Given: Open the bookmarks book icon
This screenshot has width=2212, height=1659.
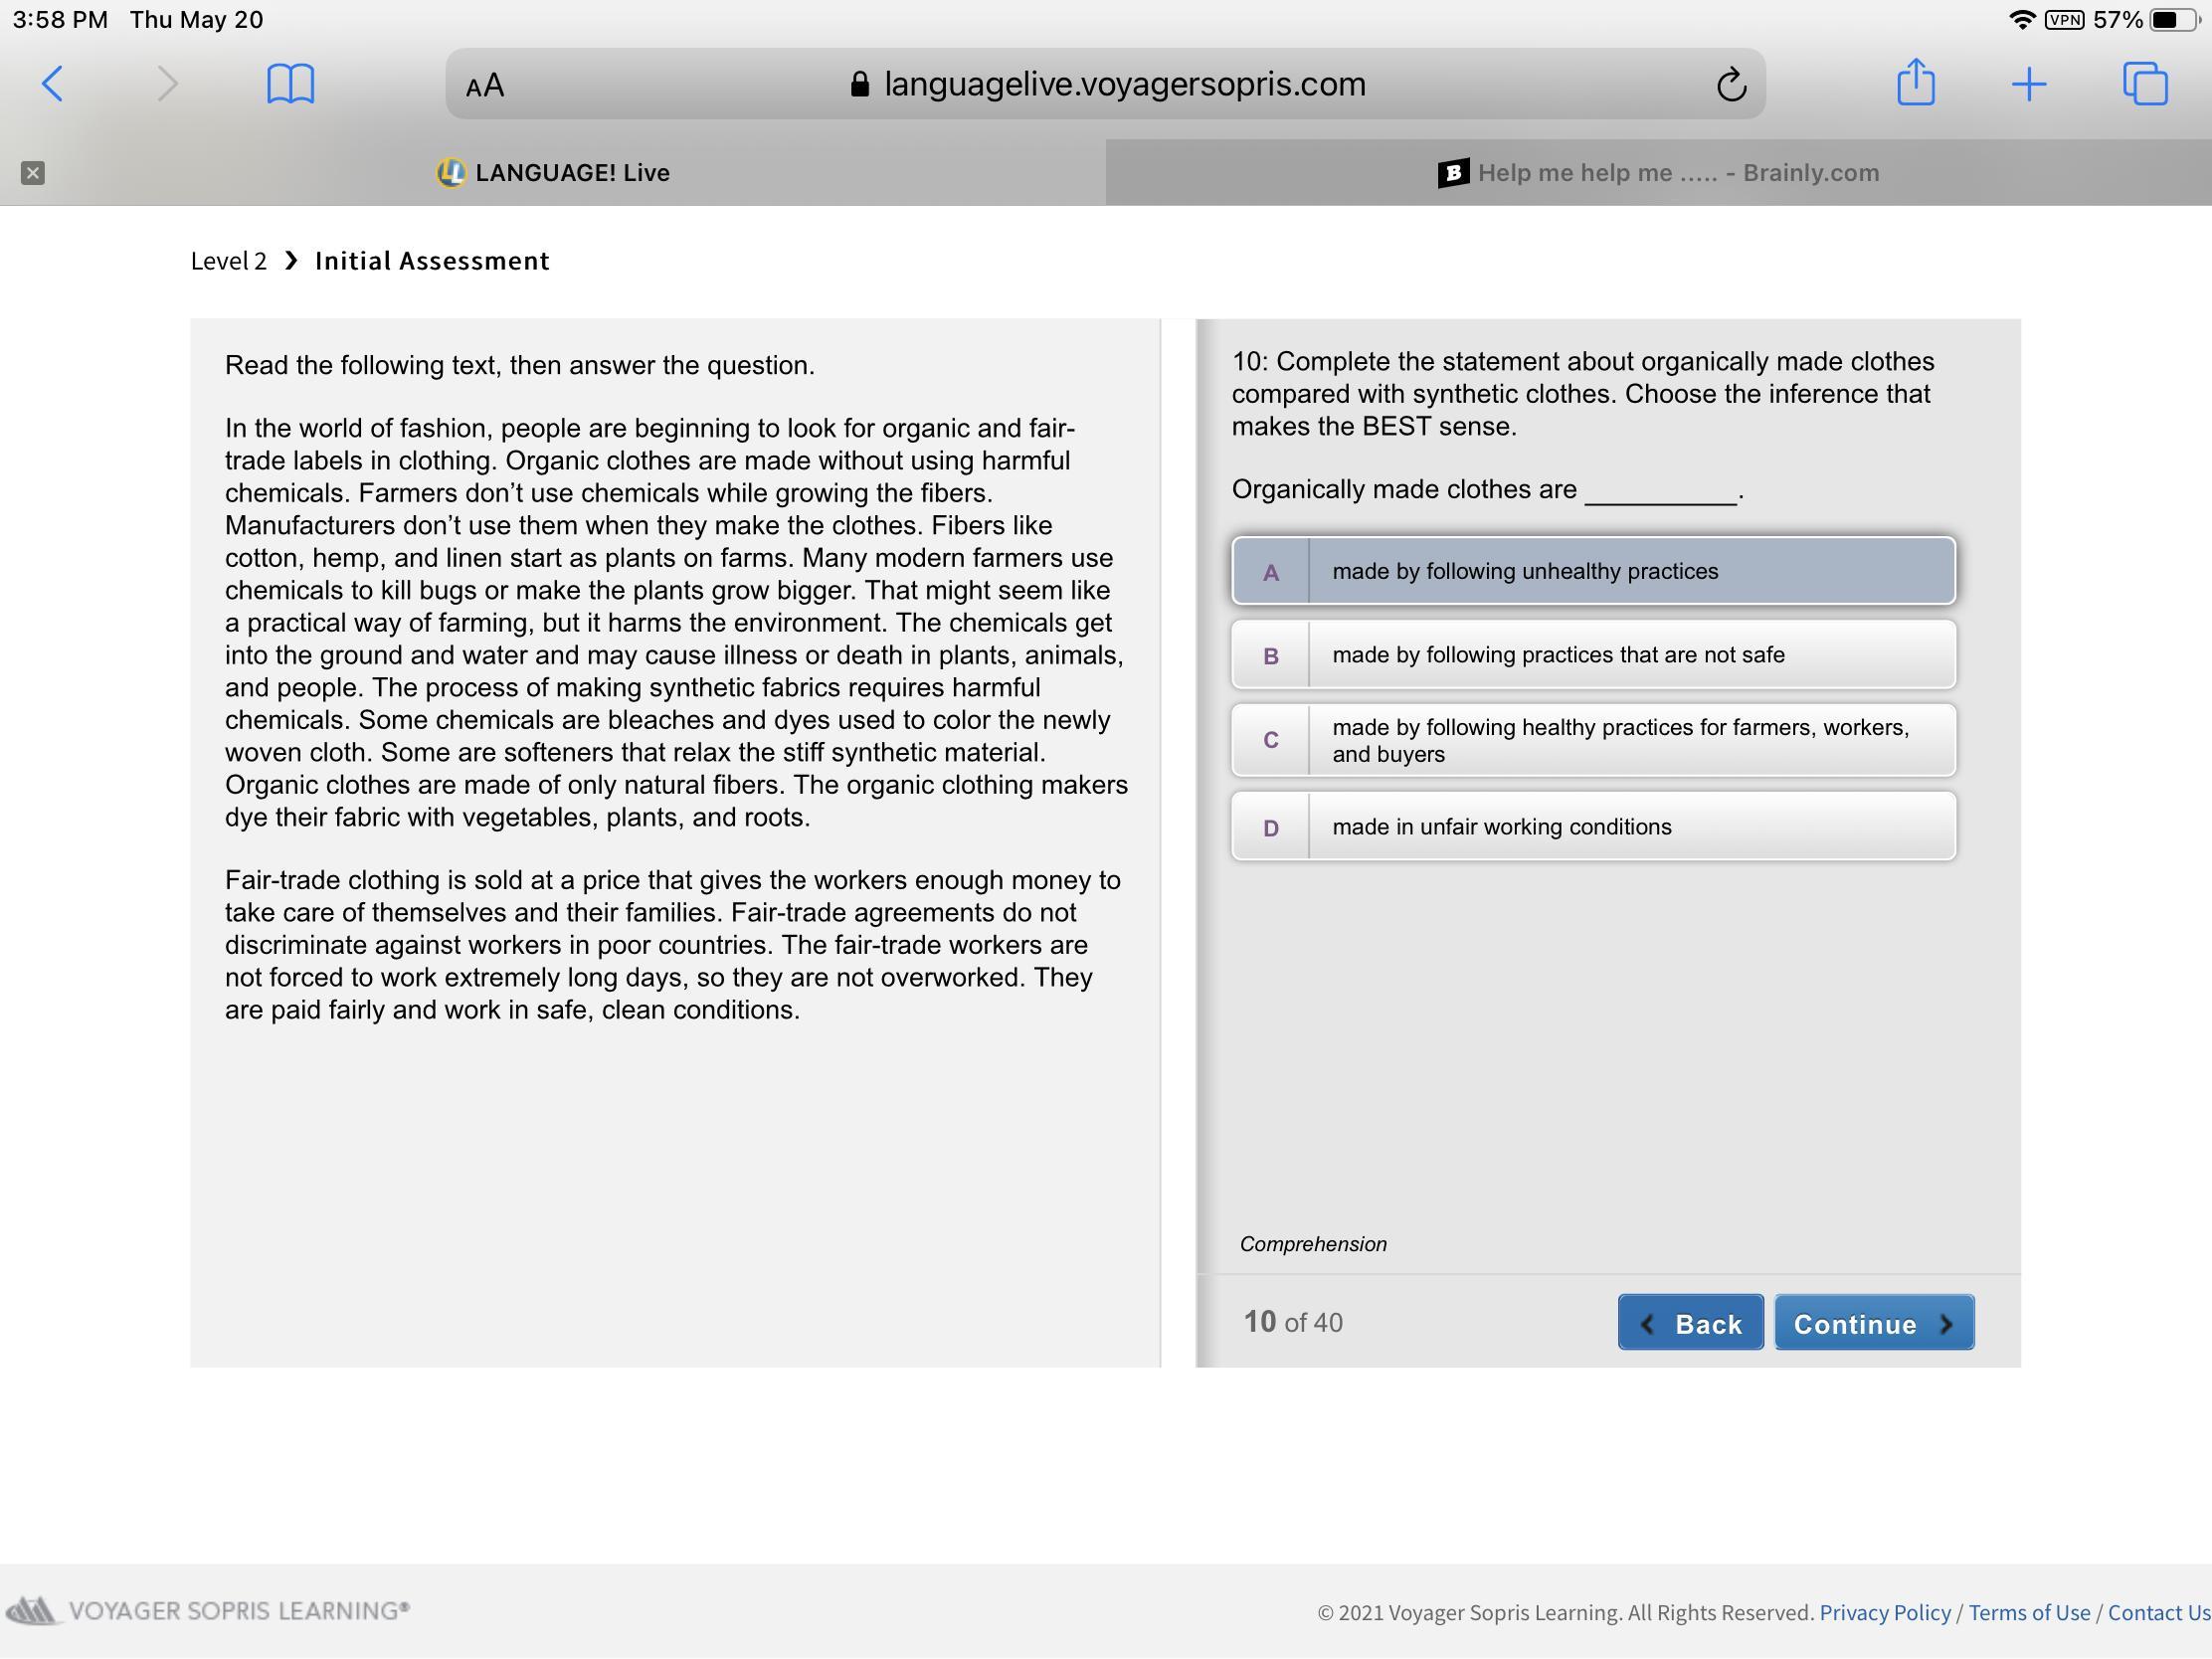Looking at the screenshot, I should (290, 84).
